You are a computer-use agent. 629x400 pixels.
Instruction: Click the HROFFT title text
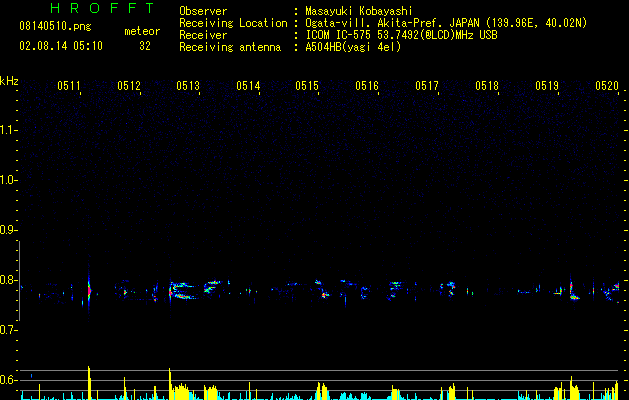pos(102,8)
